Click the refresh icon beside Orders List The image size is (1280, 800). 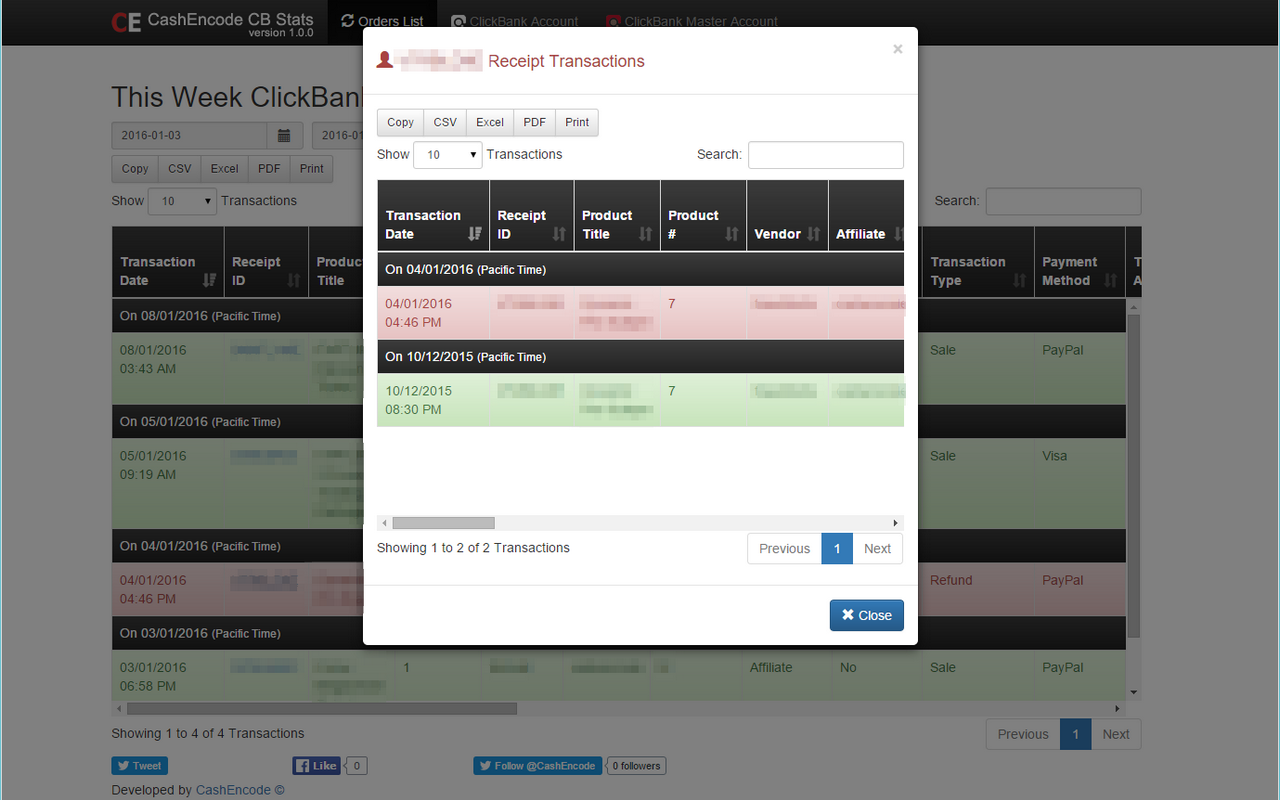coord(347,21)
